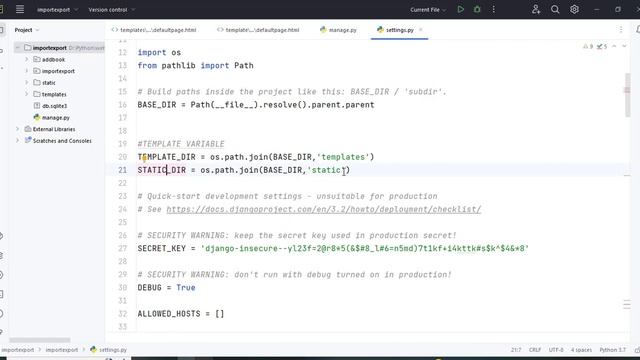The image size is (640, 360).
Task: Open editor tab options three-dot menu
Action: (621, 29)
